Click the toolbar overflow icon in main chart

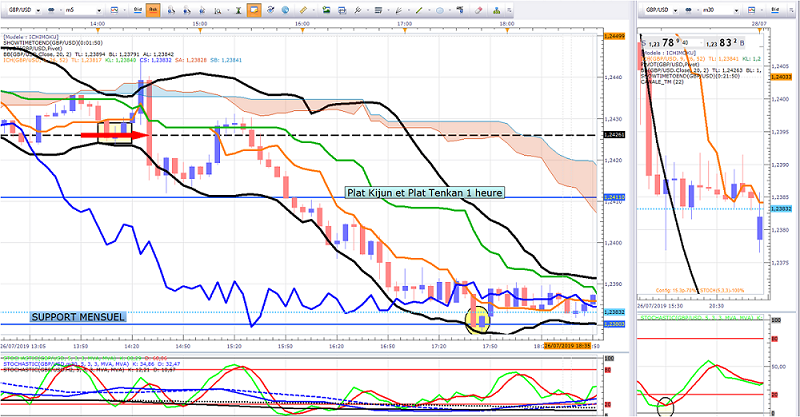click(509, 10)
